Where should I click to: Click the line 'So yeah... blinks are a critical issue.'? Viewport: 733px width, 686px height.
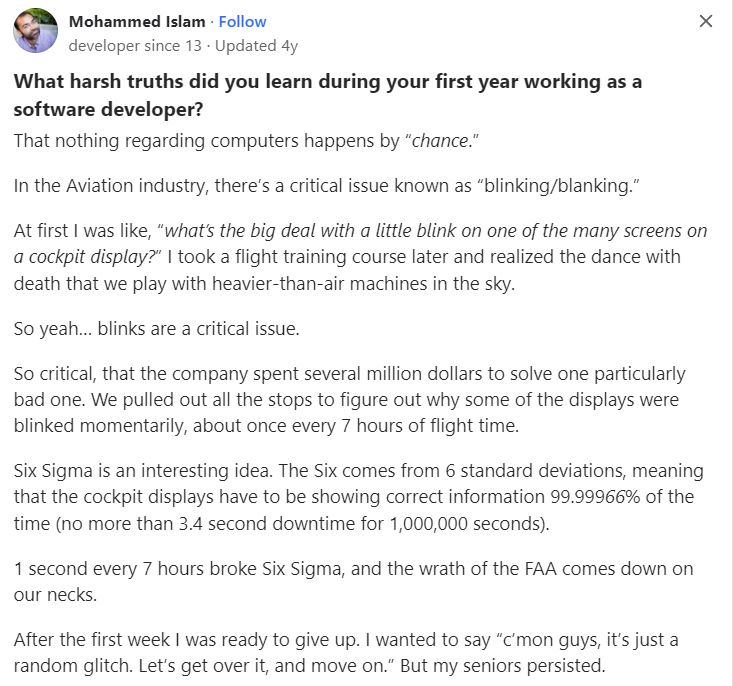[157, 329]
